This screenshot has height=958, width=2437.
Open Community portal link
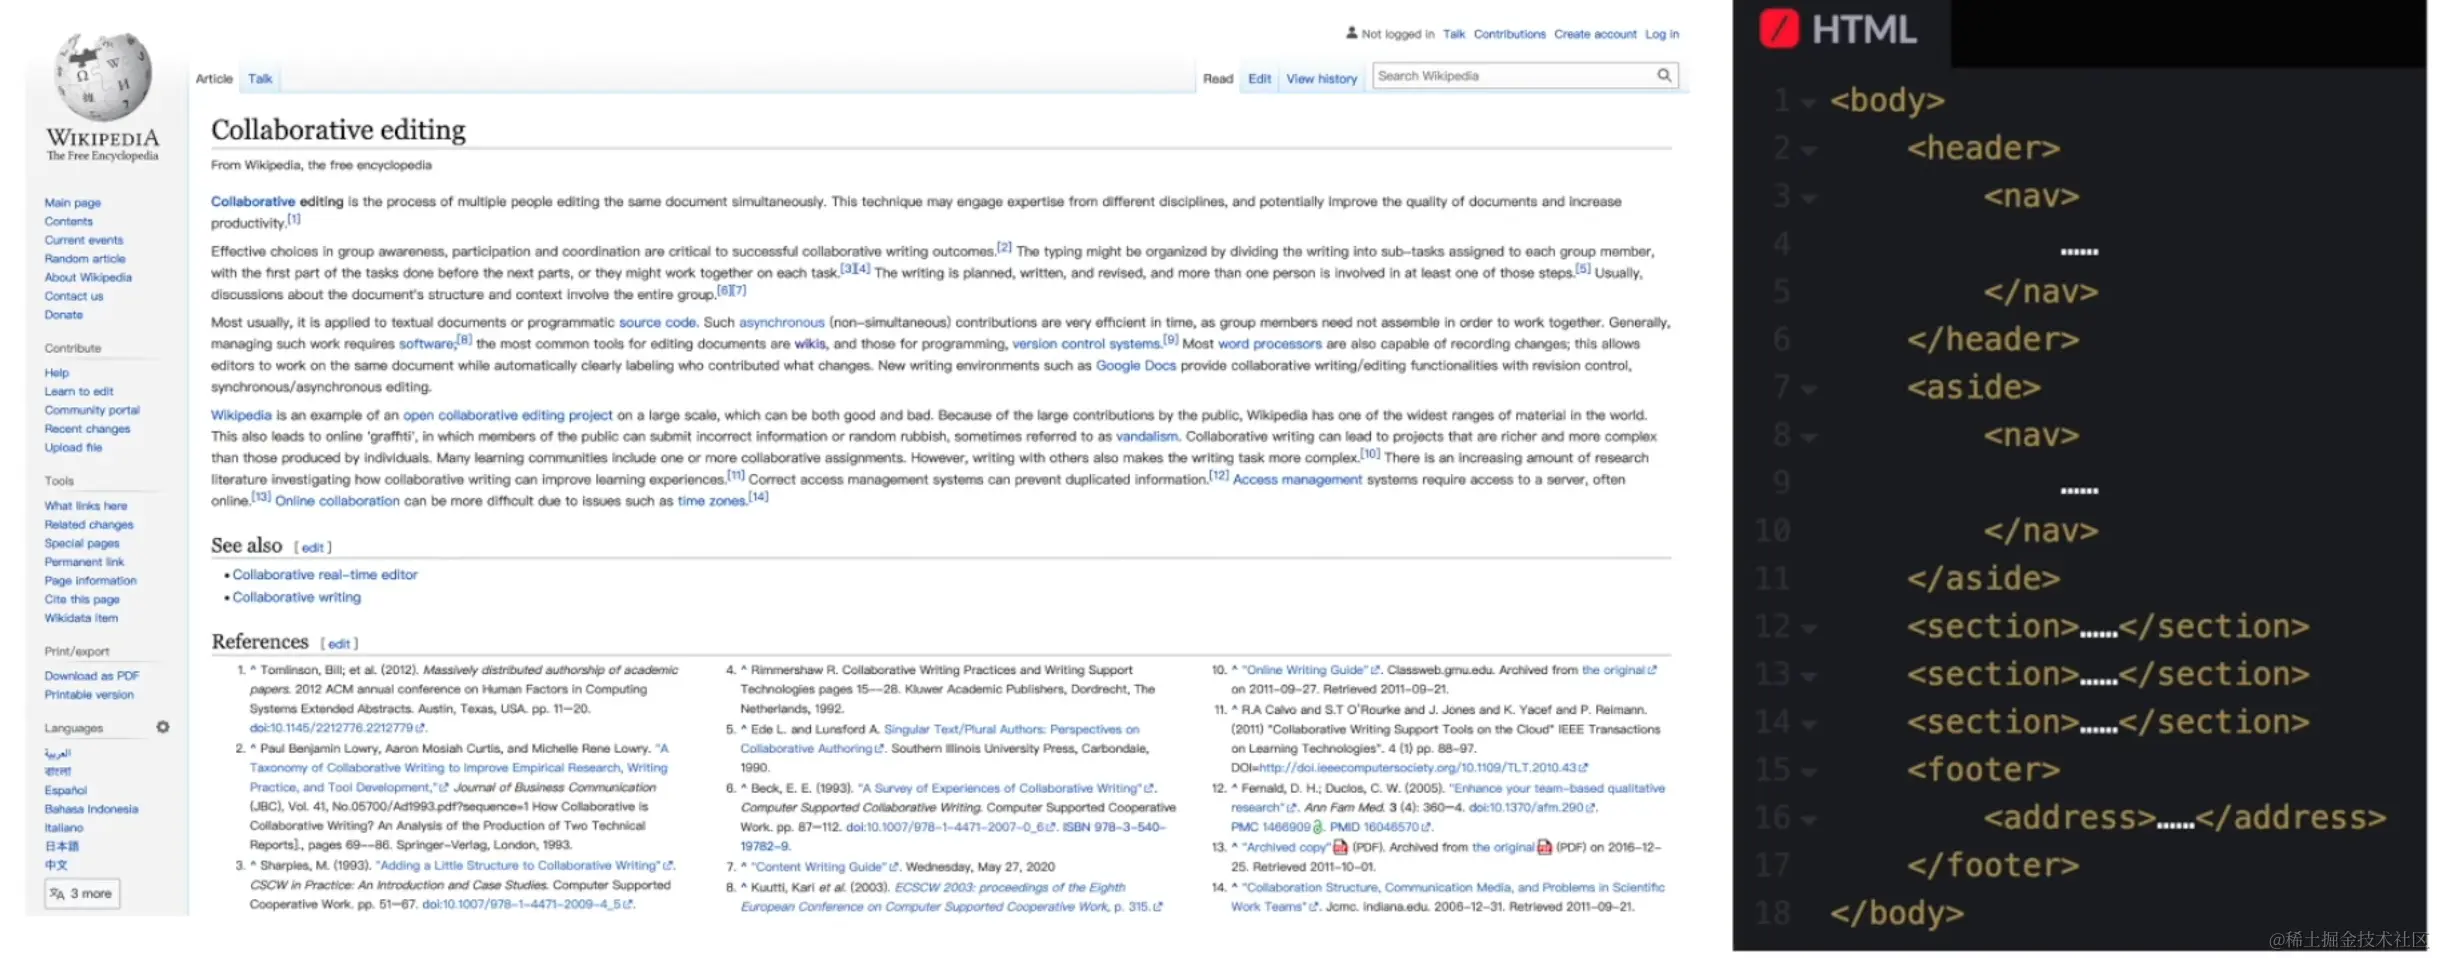click(92, 410)
